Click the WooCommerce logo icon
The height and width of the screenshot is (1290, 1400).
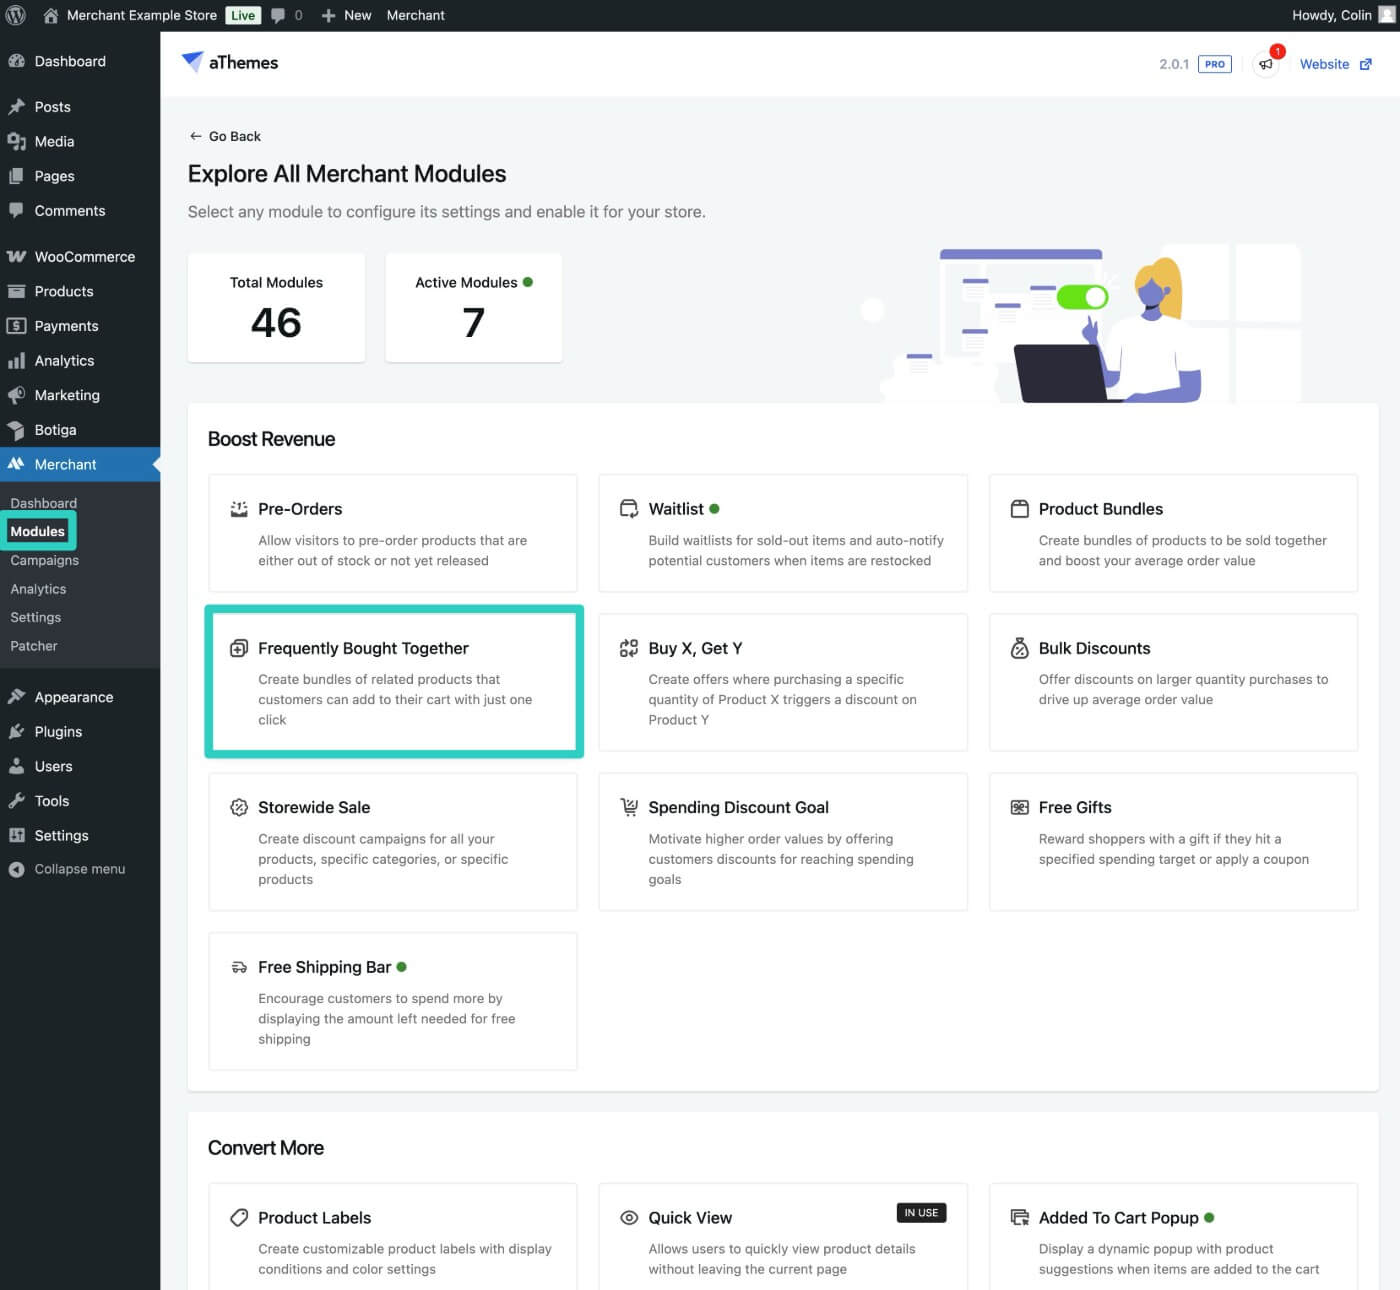pyautogui.click(x=16, y=257)
